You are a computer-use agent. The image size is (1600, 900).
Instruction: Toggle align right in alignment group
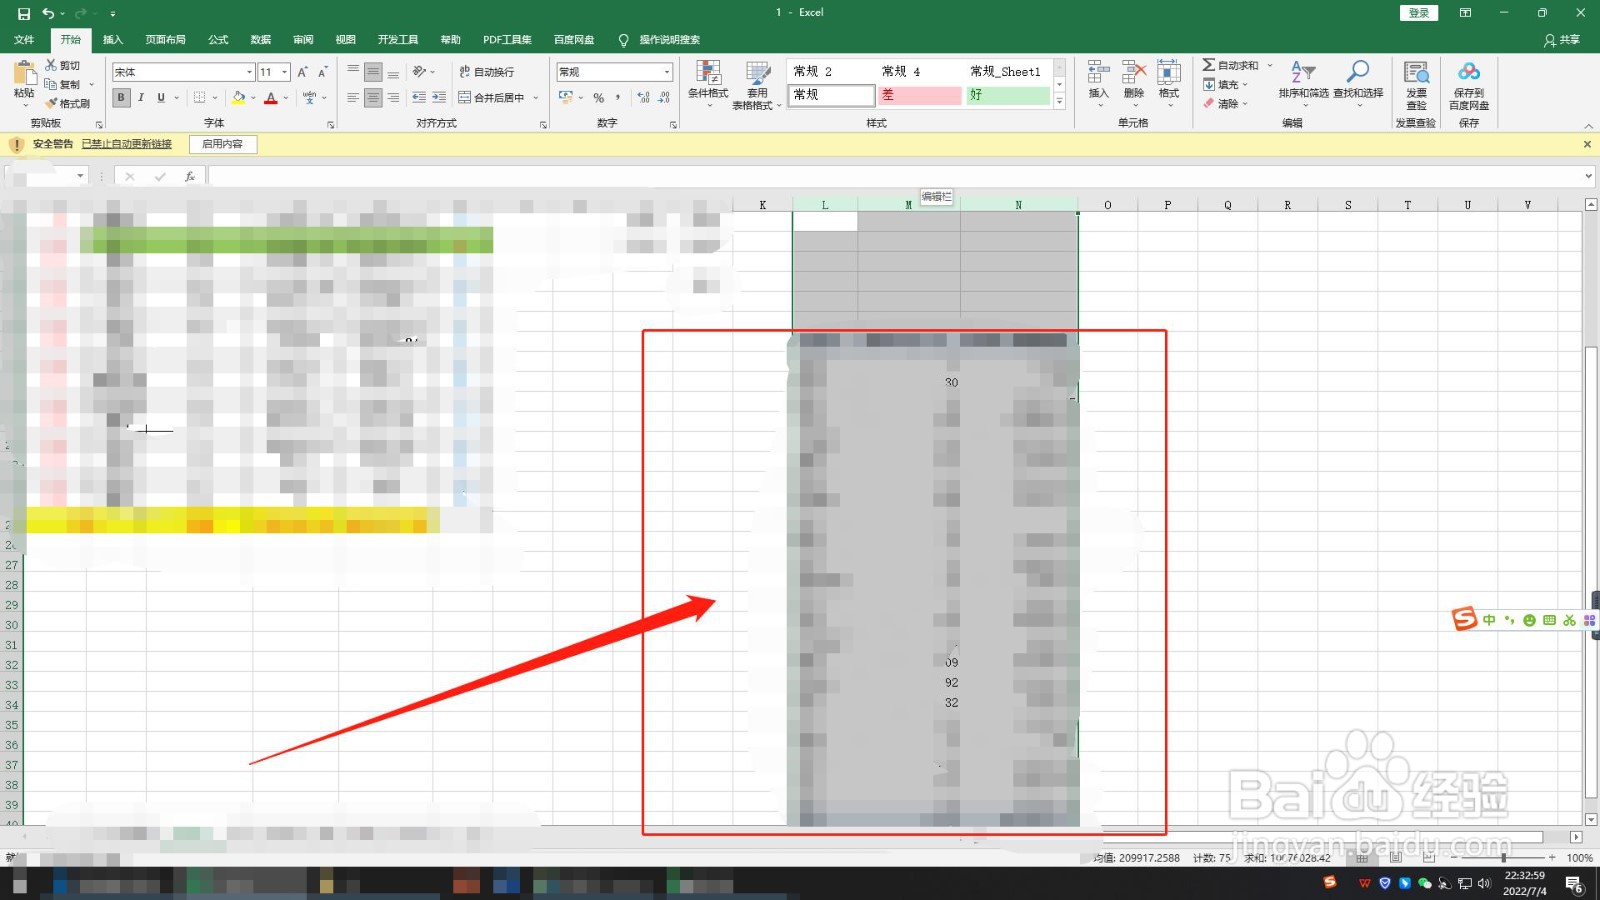(393, 98)
